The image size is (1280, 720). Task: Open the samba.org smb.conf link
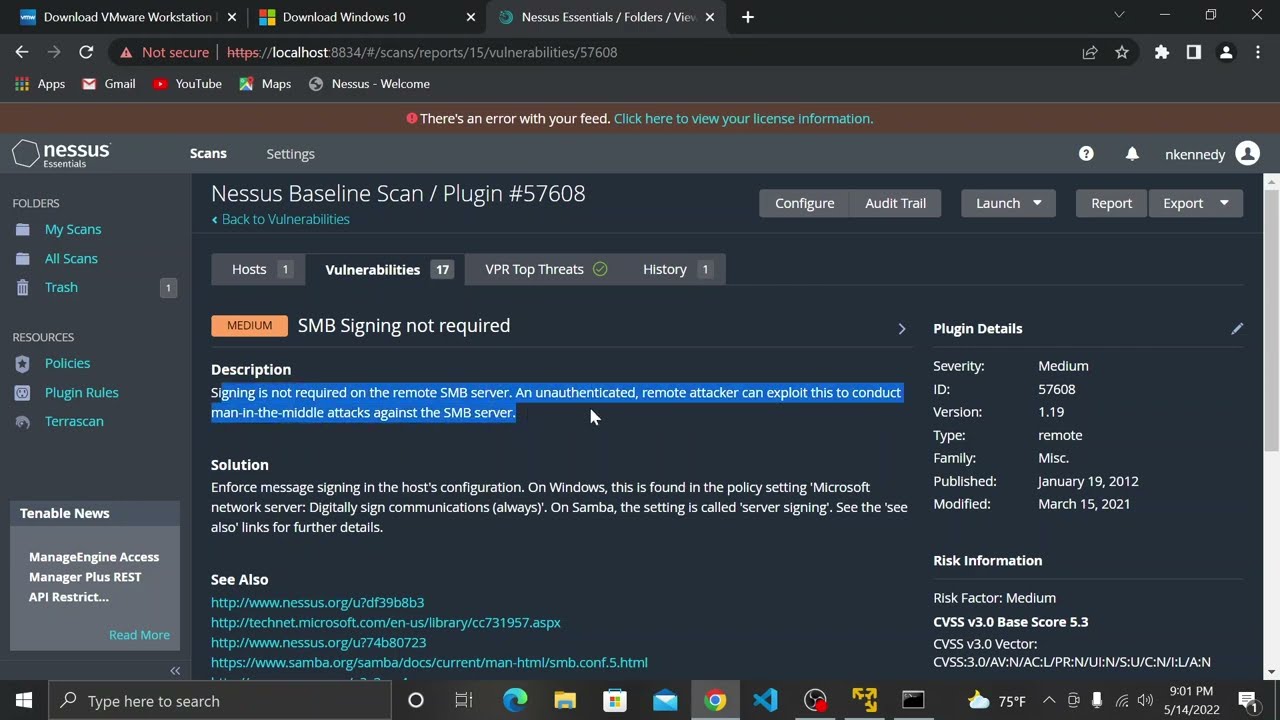429,662
